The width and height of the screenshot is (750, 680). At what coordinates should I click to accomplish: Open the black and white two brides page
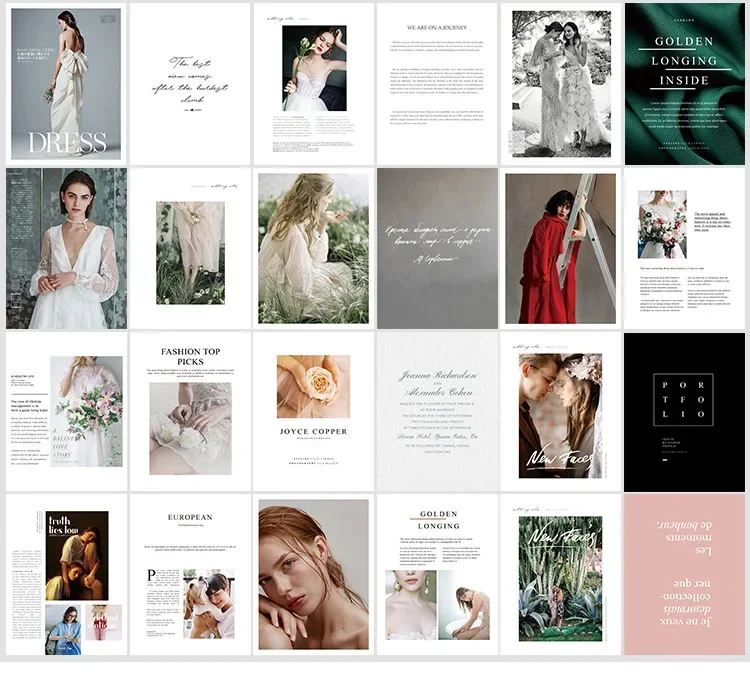[561, 84]
